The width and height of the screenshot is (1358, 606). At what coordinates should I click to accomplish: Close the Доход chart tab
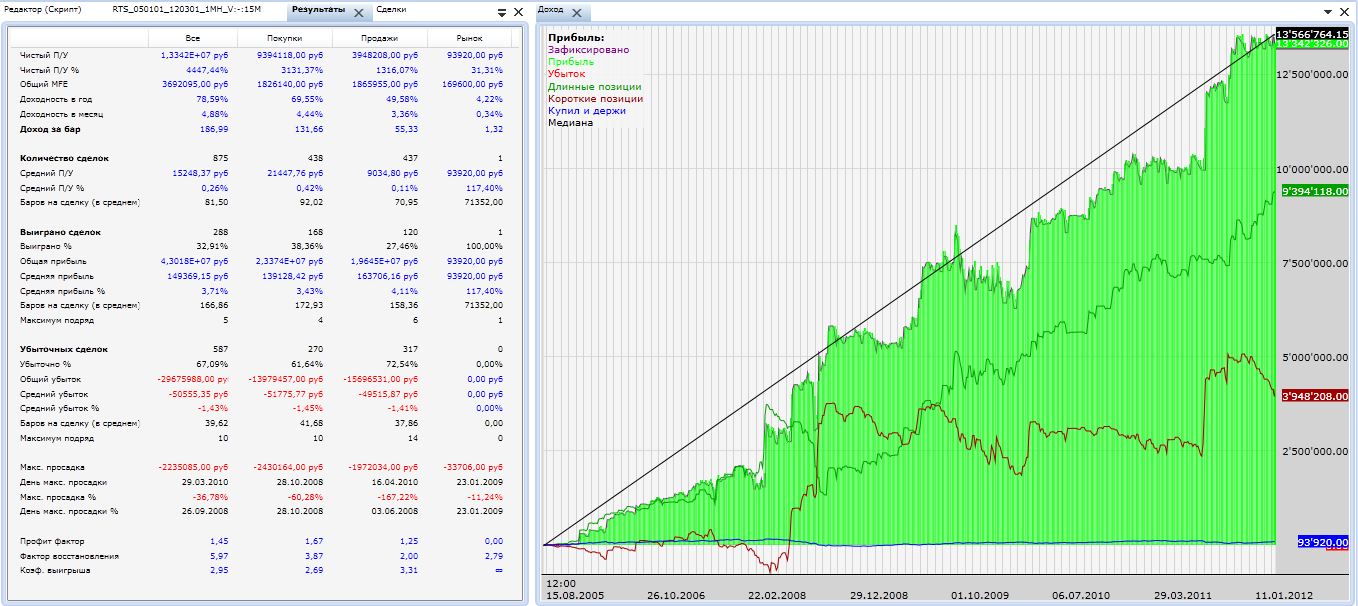[578, 13]
